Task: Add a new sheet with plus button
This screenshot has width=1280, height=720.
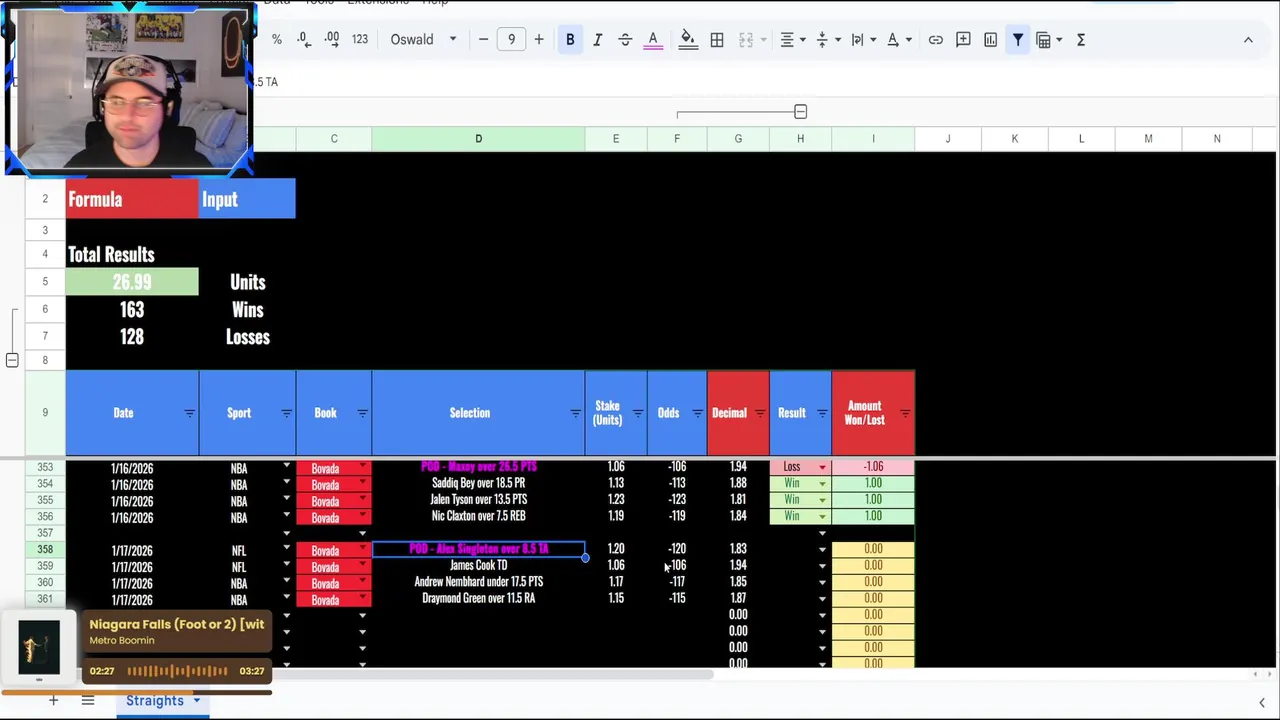Action: 53,701
